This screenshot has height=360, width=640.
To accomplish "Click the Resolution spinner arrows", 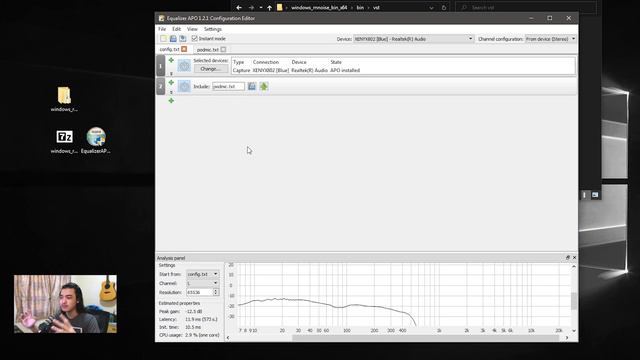I will tap(216, 292).
